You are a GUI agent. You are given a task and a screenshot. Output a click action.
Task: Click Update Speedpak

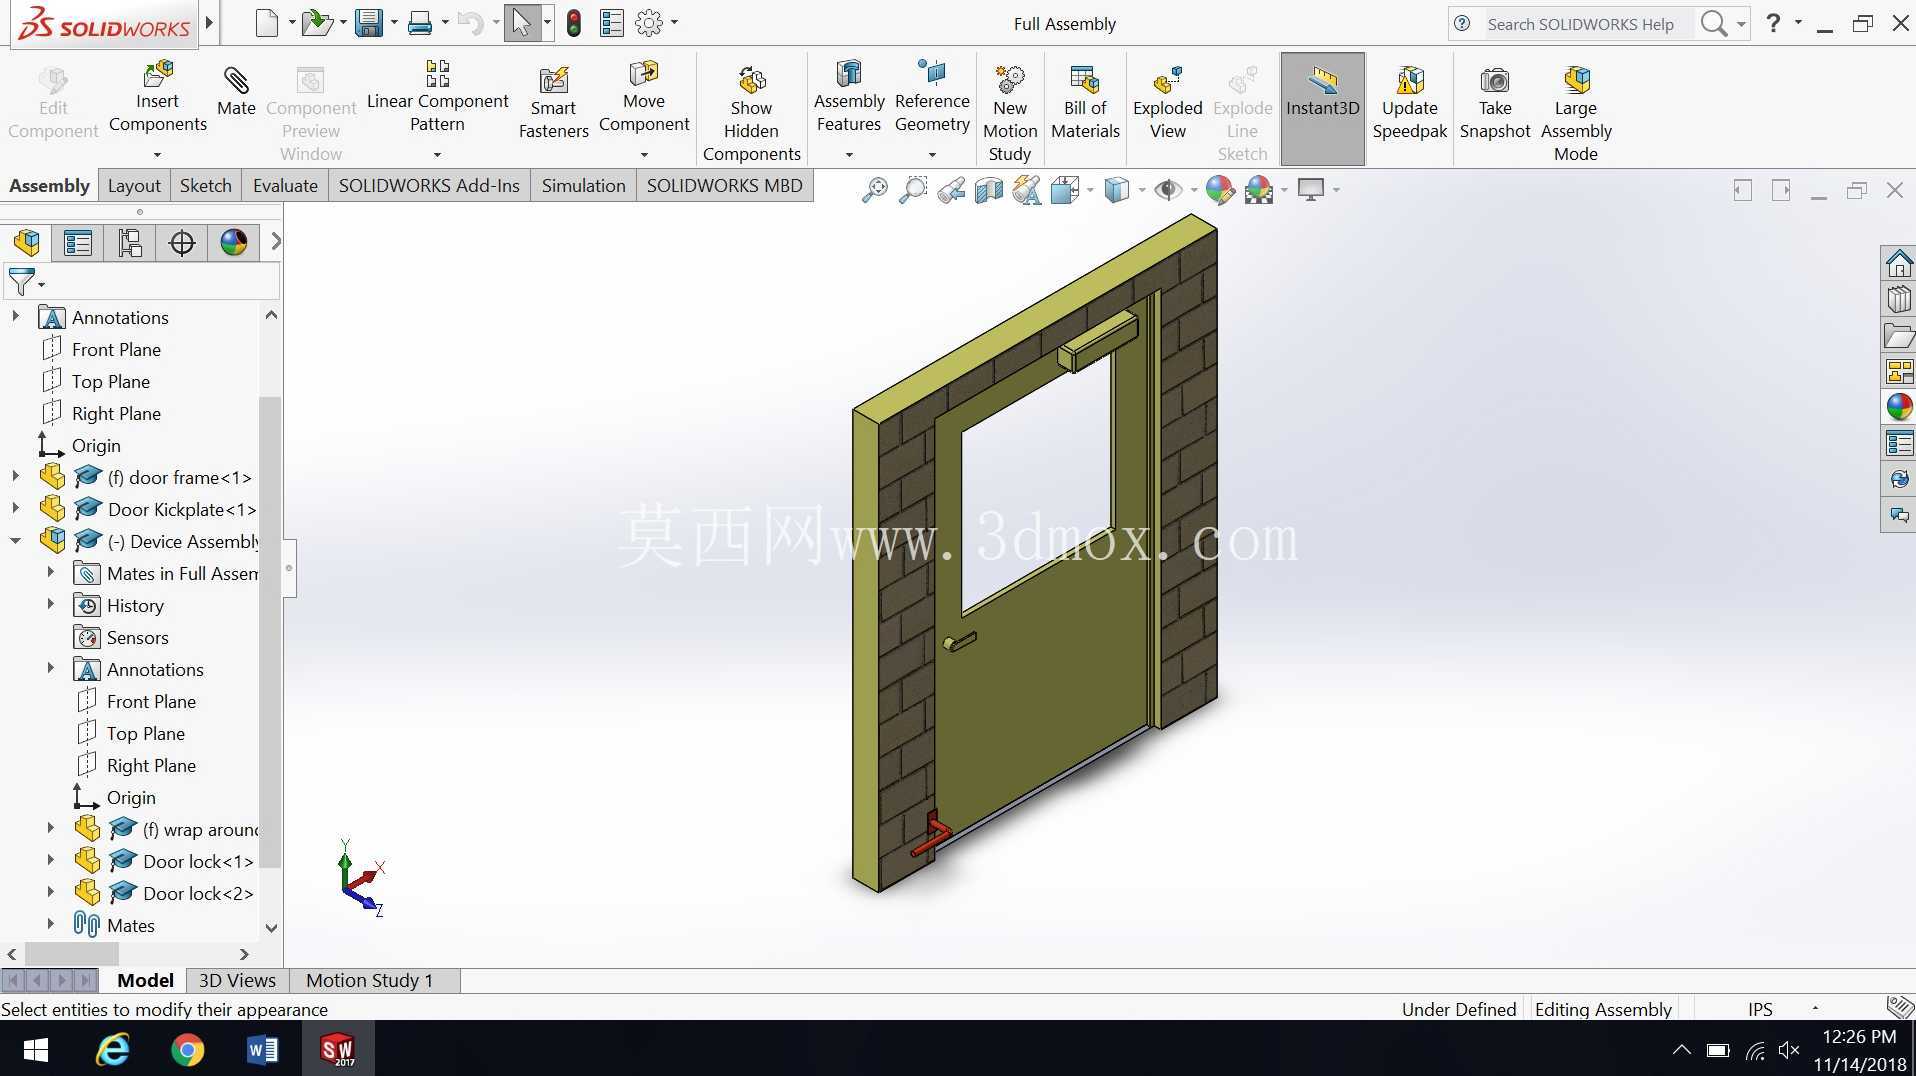click(1410, 103)
